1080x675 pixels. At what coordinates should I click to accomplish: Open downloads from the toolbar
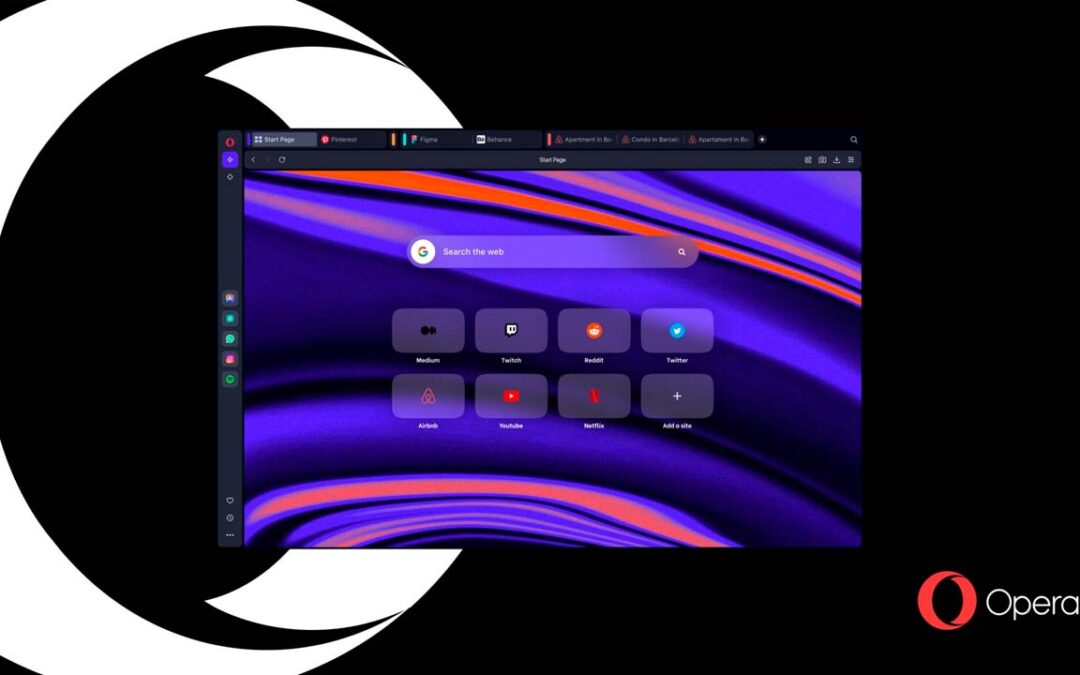click(836, 160)
